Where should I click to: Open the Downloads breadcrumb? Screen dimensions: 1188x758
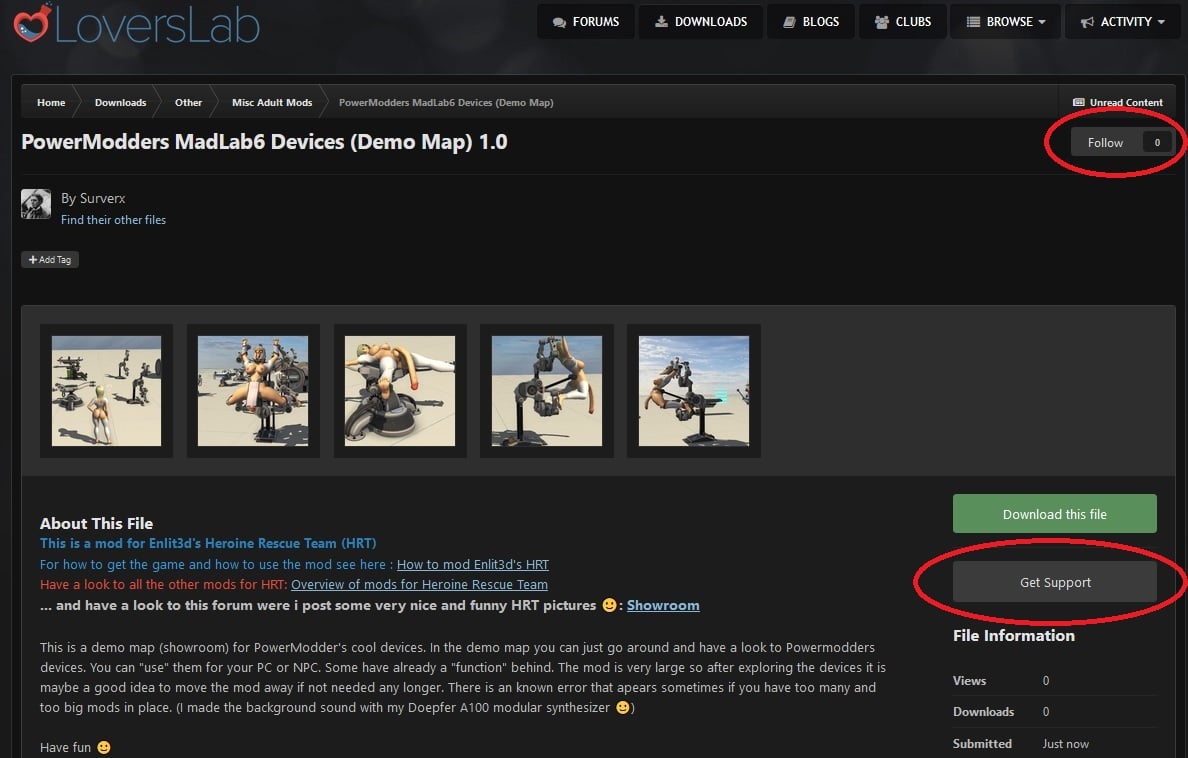[120, 102]
